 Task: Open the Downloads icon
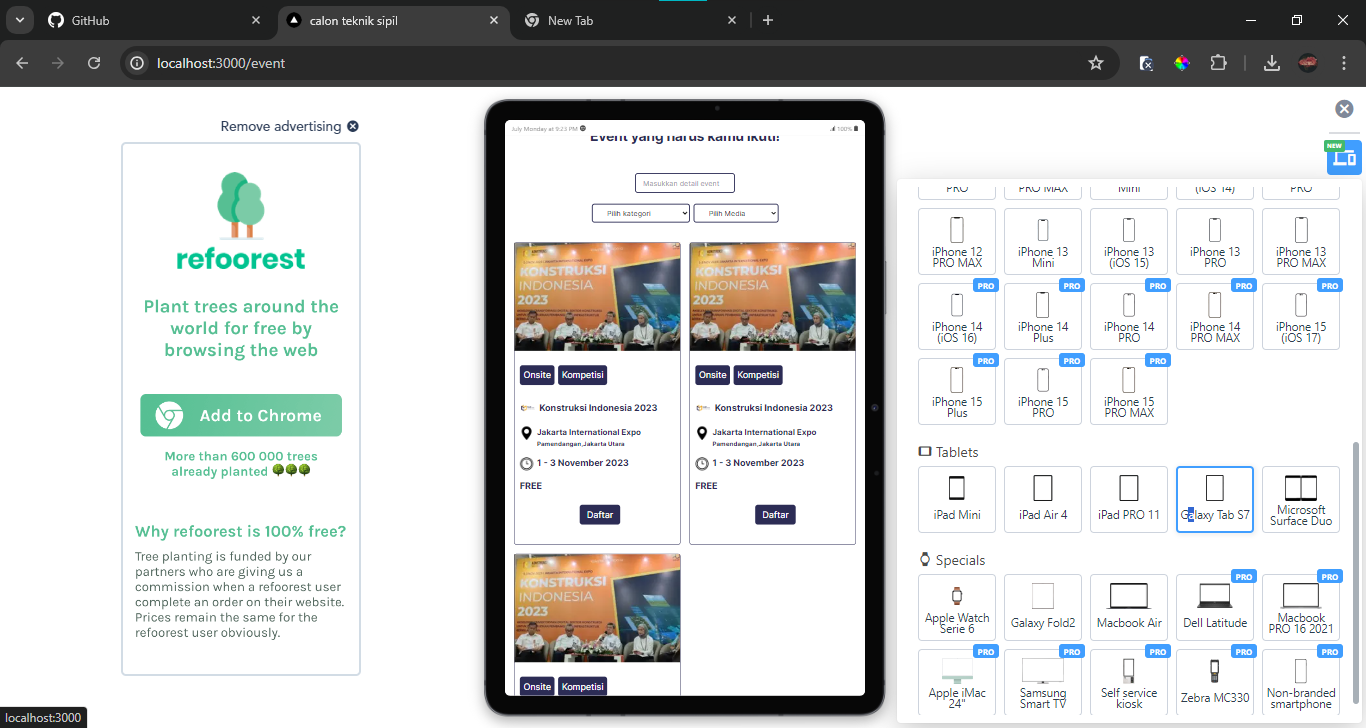(x=1272, y=63)
